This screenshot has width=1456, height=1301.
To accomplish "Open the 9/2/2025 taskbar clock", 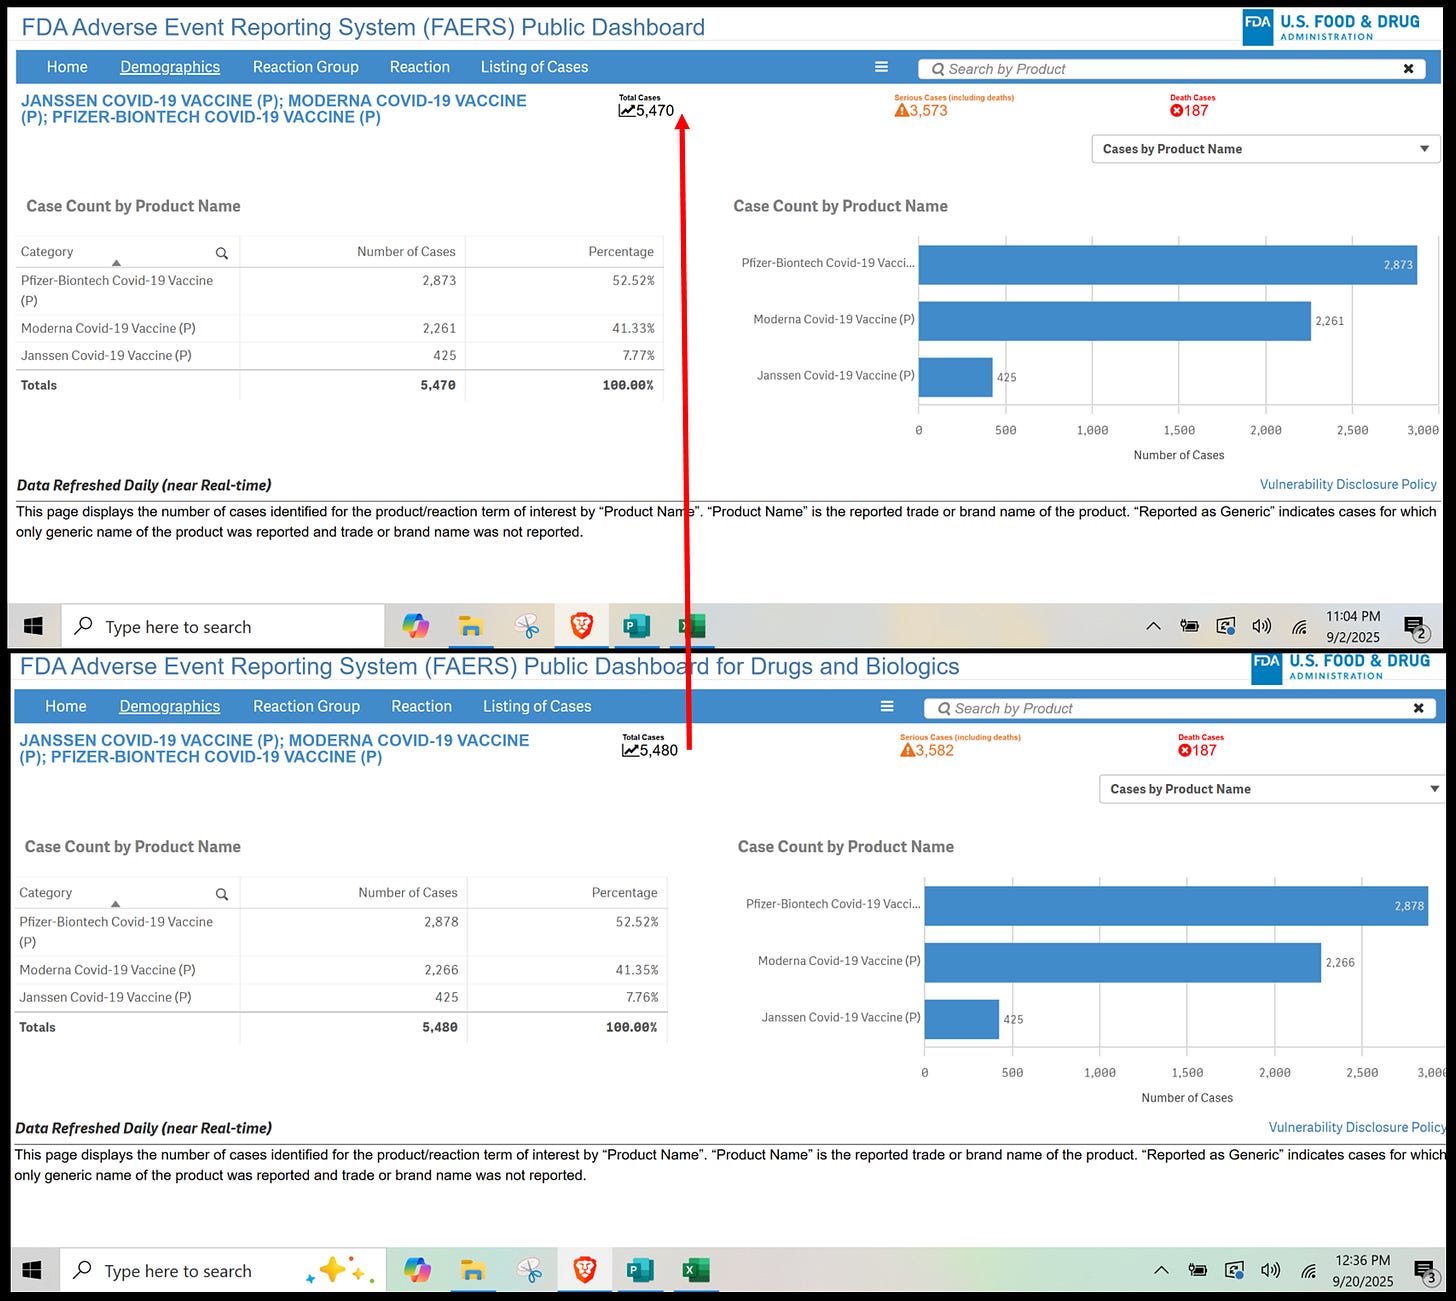I will (1353, 626).
